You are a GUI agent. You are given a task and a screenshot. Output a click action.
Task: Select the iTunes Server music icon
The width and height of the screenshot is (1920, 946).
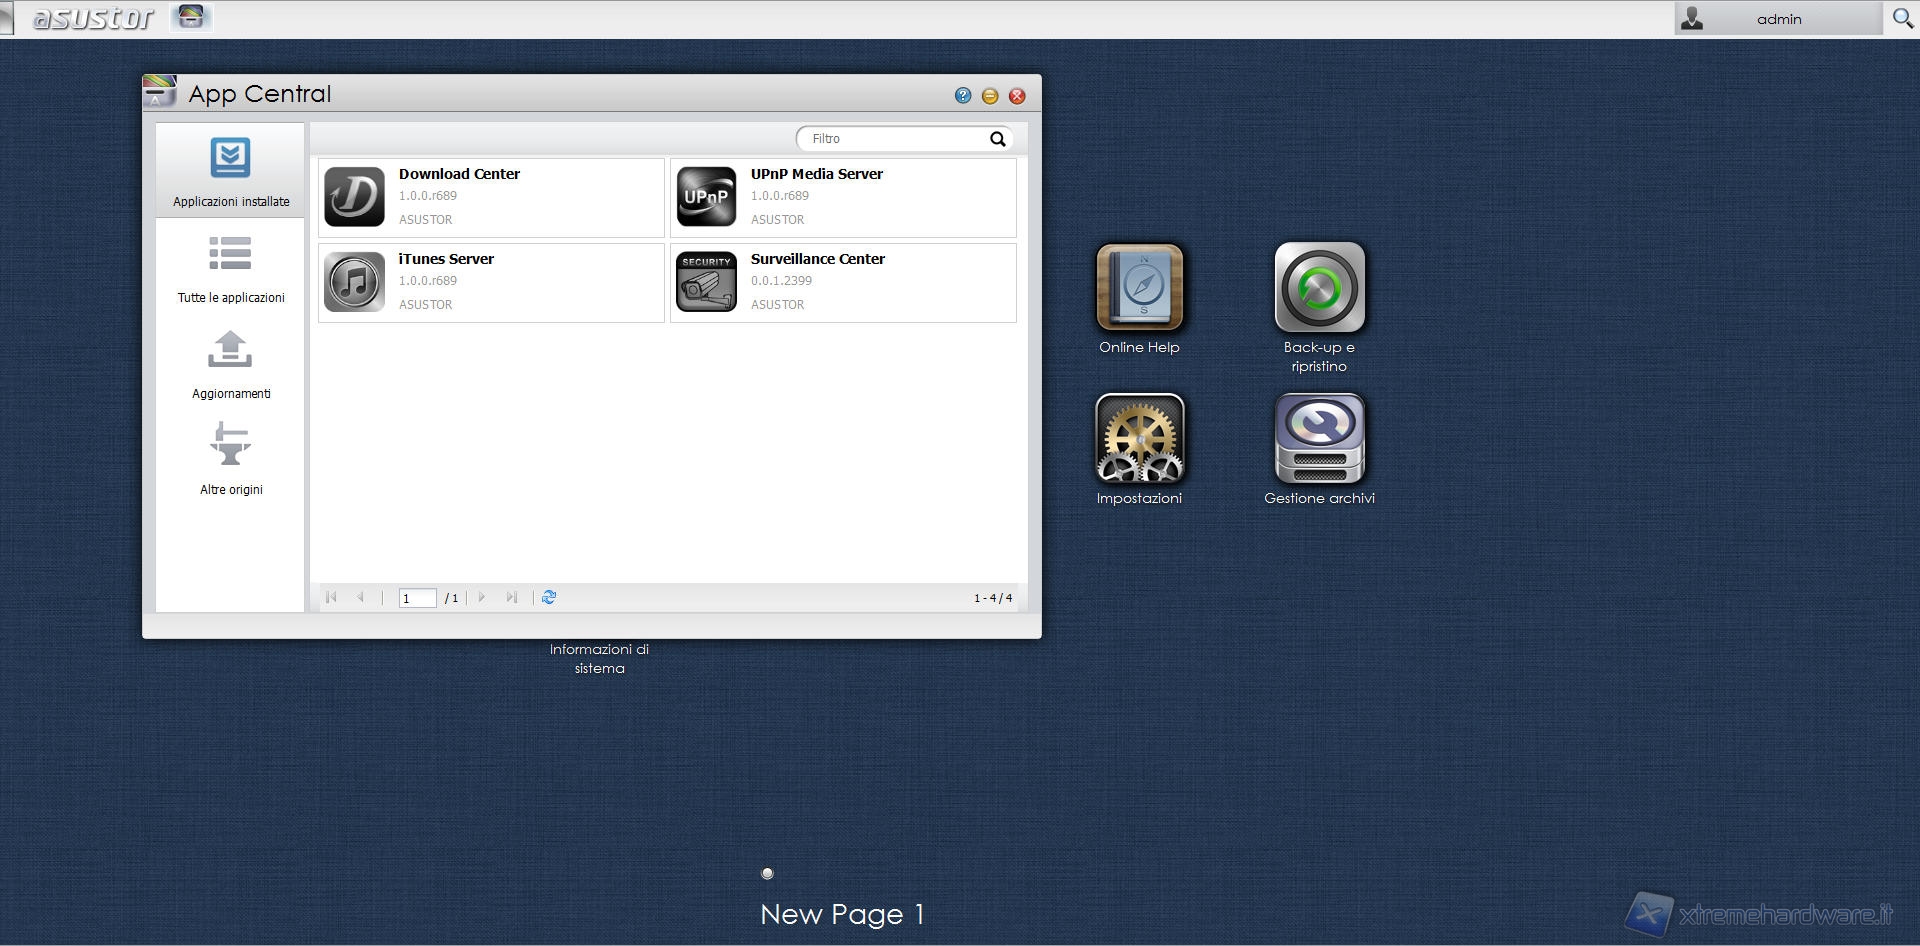[x=354, y=282]
